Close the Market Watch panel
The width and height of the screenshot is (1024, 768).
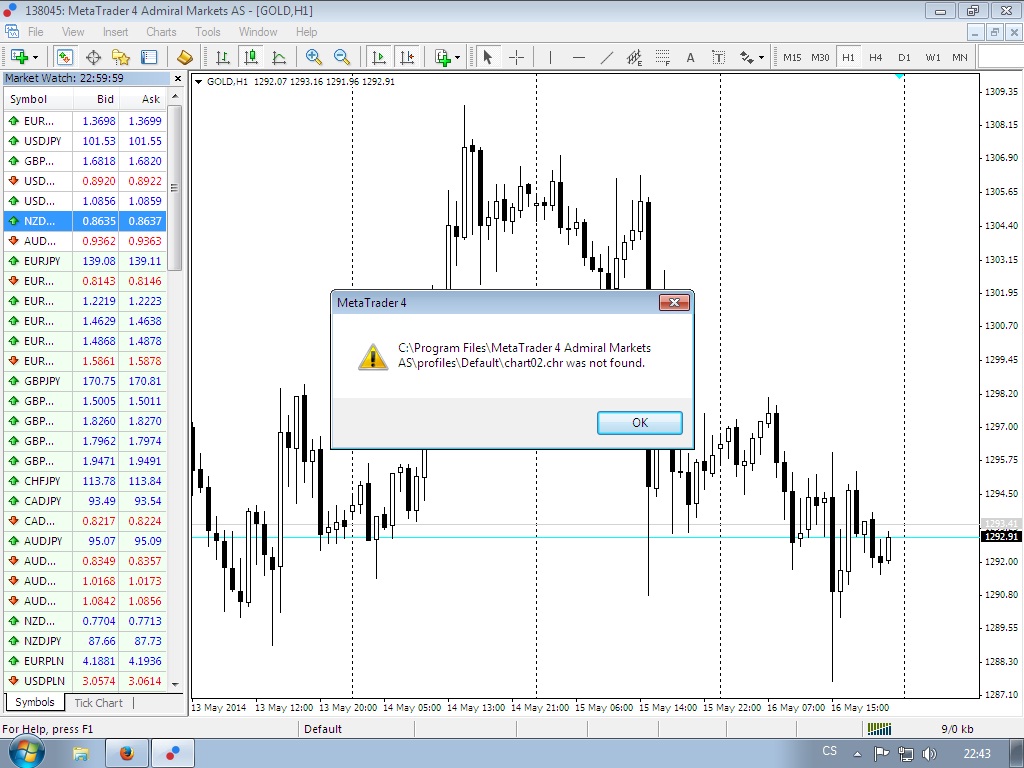coord(178,78)
